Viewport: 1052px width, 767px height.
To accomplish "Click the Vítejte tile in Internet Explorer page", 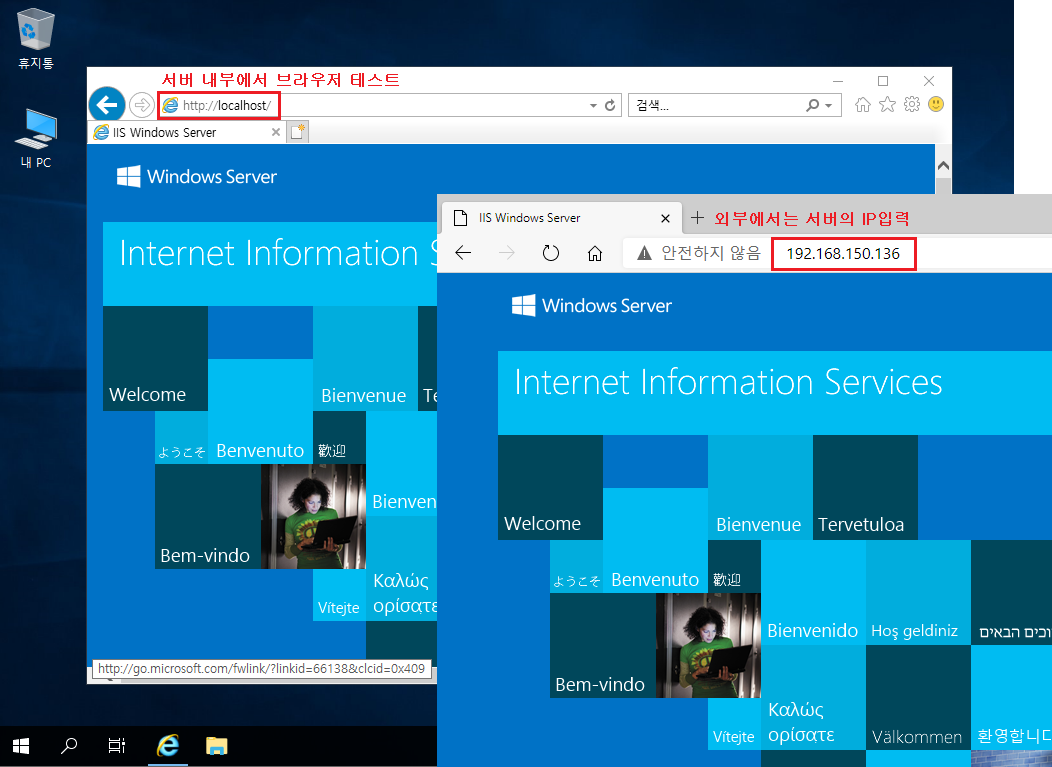I will pyautogui.click(x=339, y=595).
